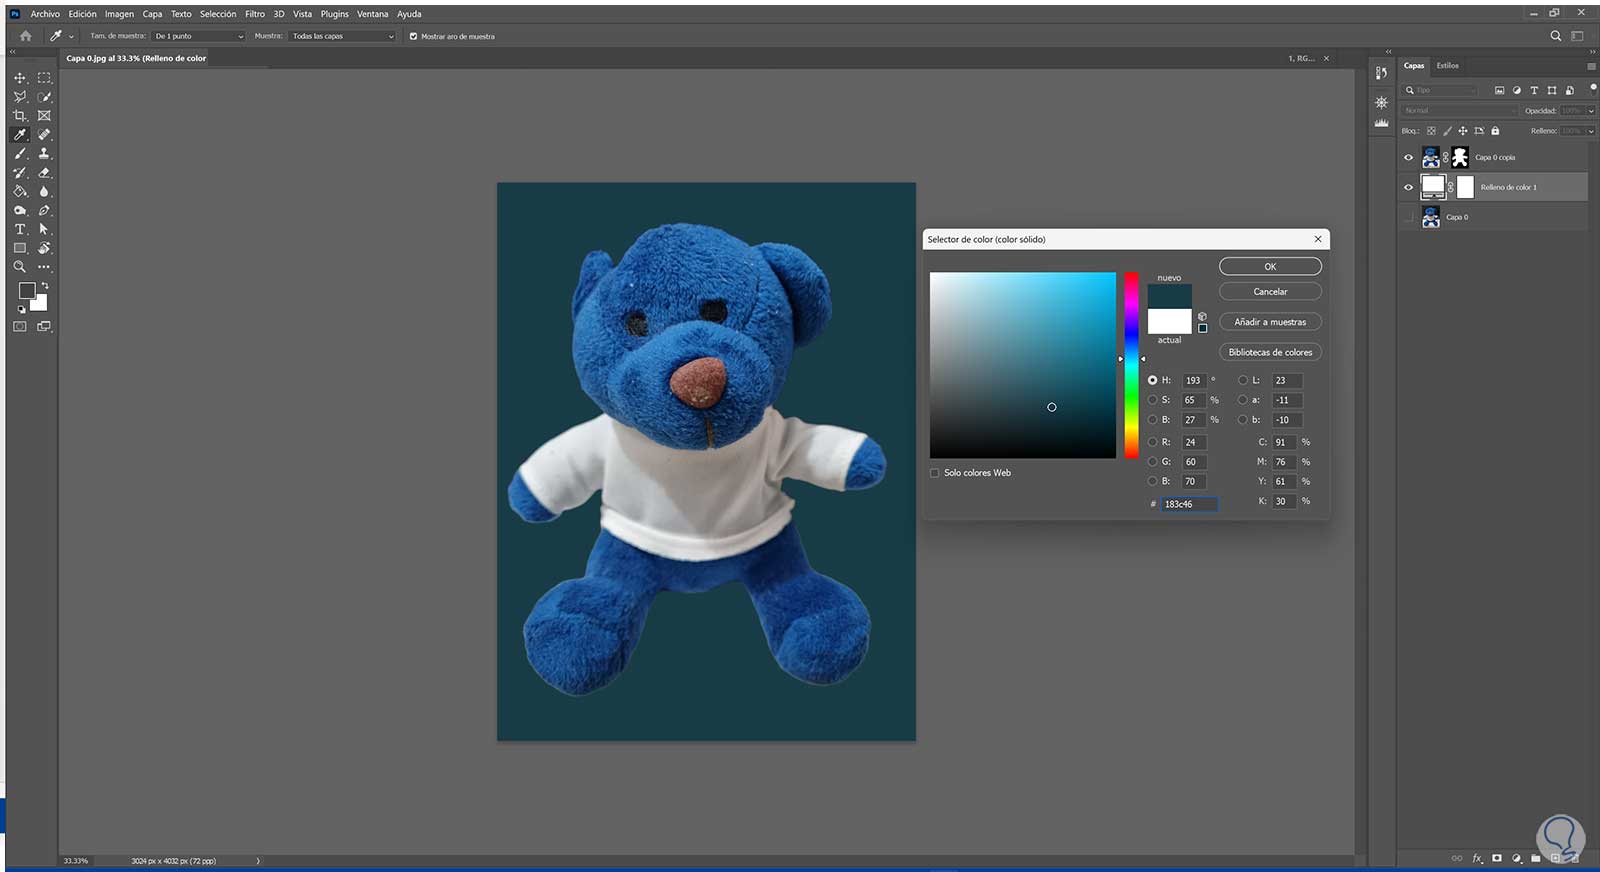Switch to the Estilos tab

[x=1447, y=66]
